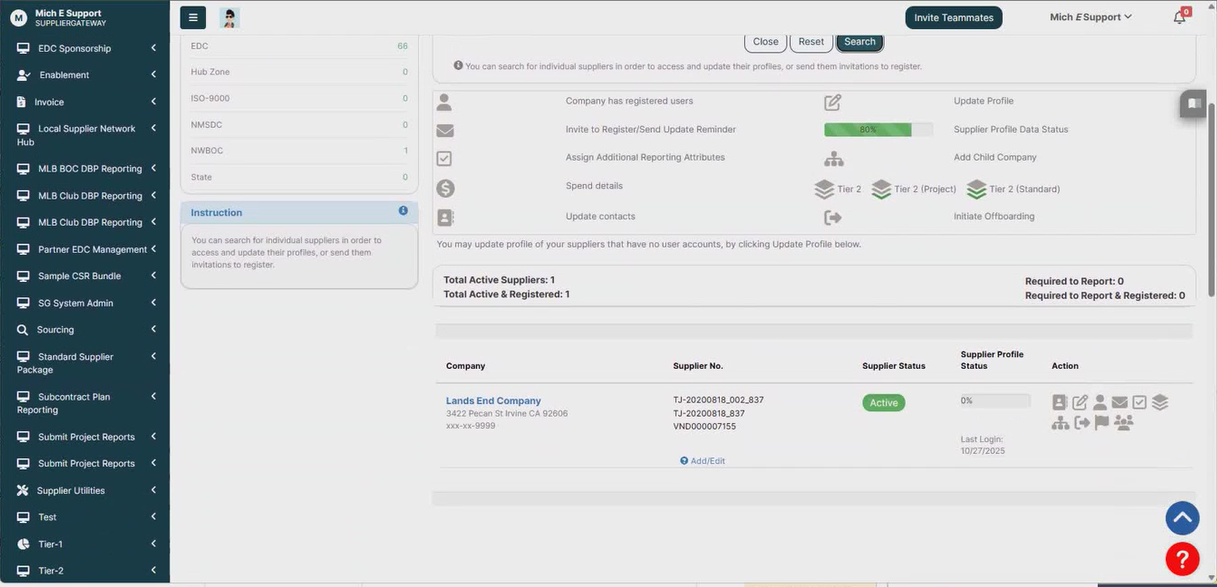Viewport: 1217px width, 587px height.
Task: Open the Tier-1 sidebar menu item
Action: 85,544
